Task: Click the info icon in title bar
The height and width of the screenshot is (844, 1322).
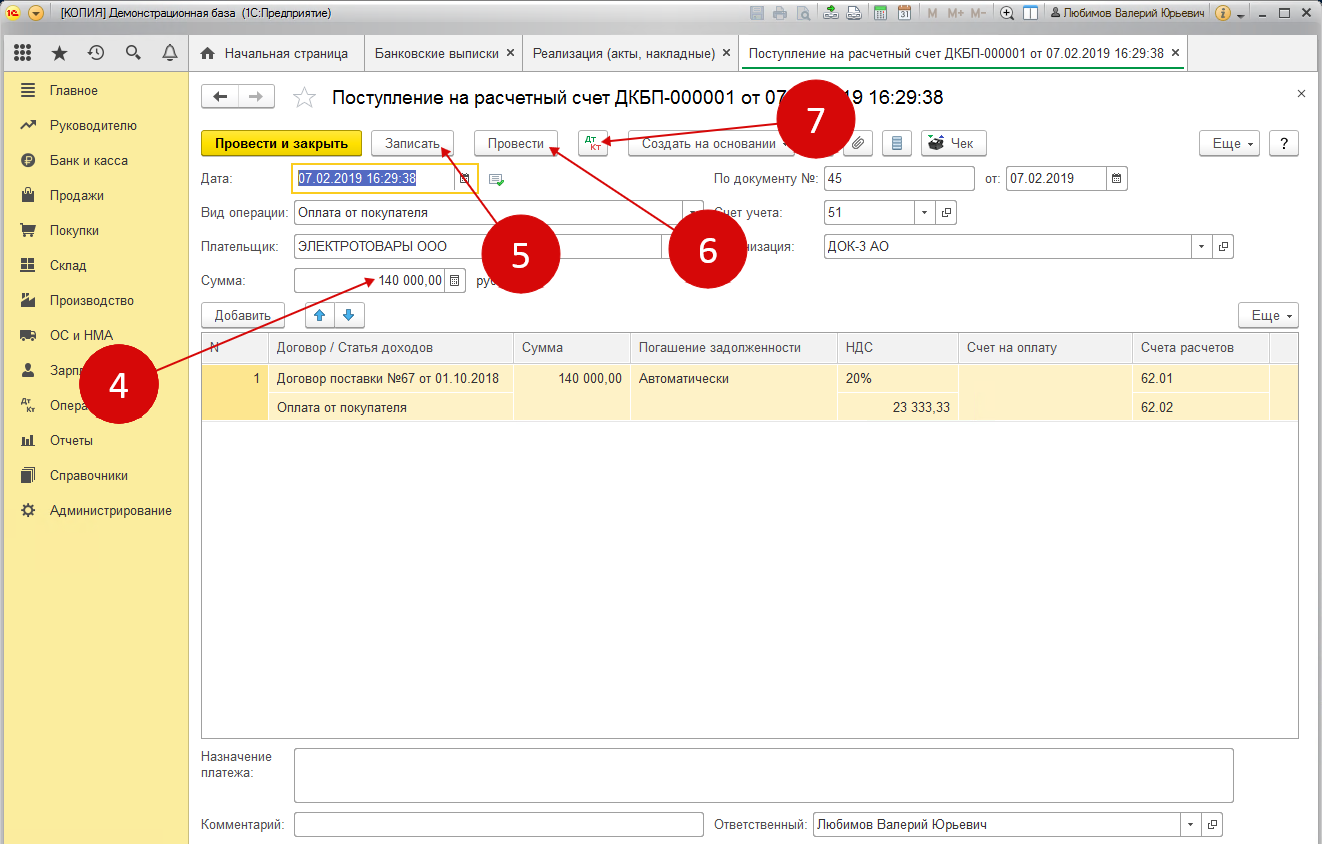Action: pyautogui.click(x=1222, y=14)
